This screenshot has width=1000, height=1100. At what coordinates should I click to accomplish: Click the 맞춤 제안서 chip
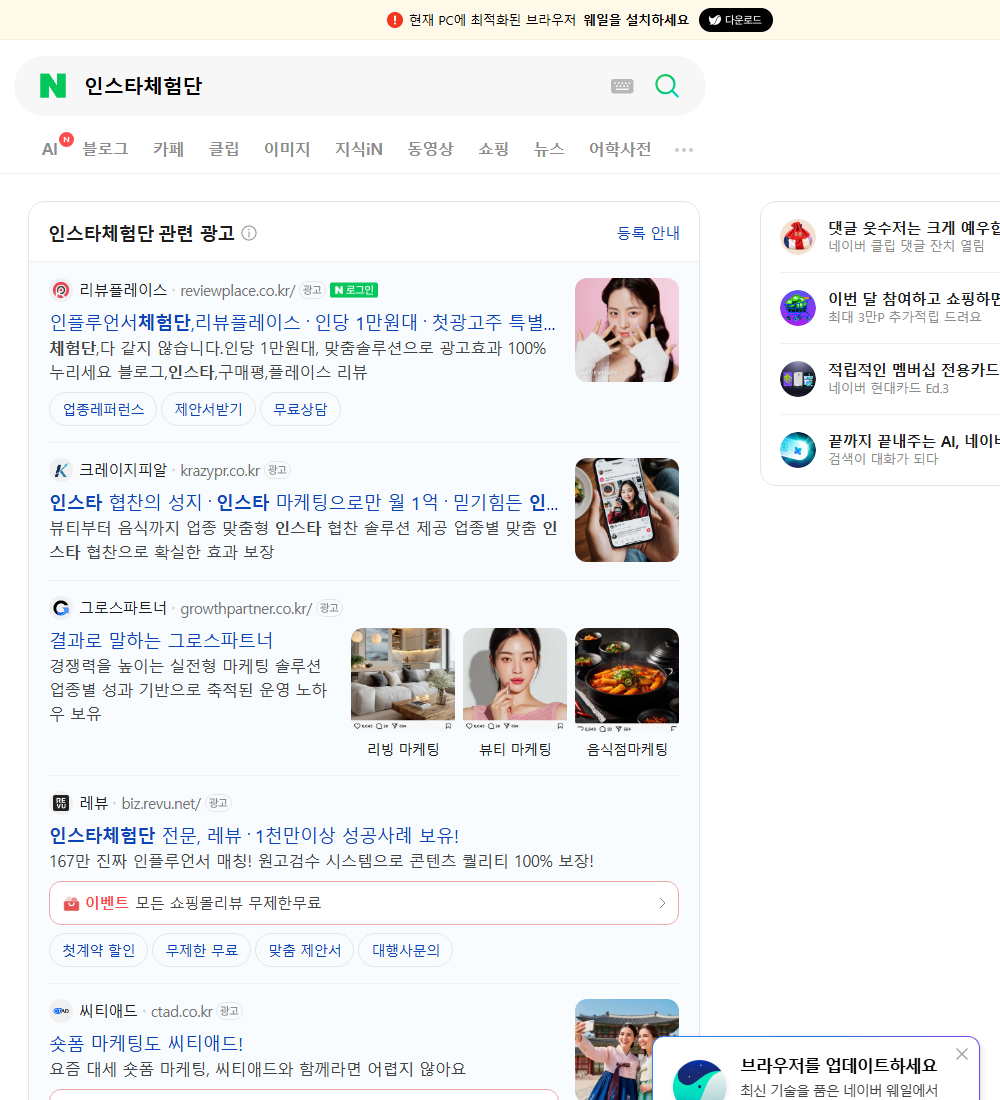305,950
